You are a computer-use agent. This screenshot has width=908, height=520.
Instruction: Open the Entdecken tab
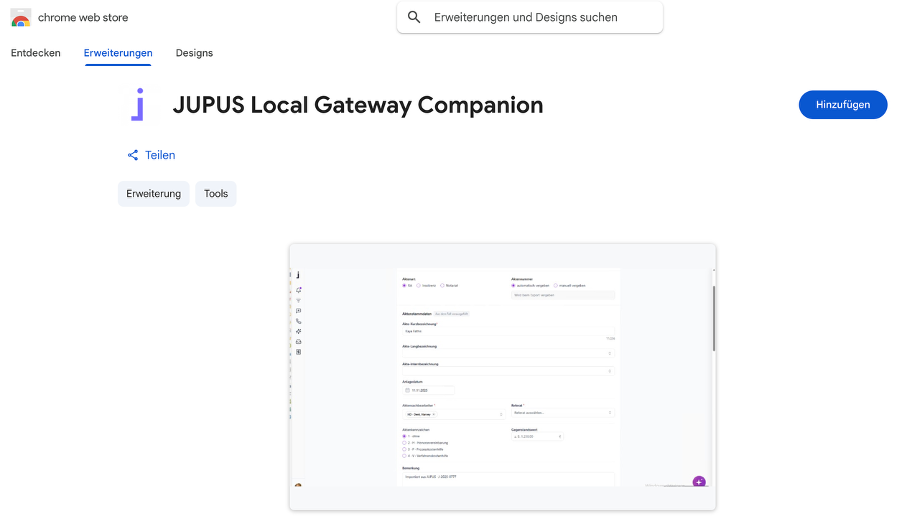pyautogui.click(x=36, y=53)
